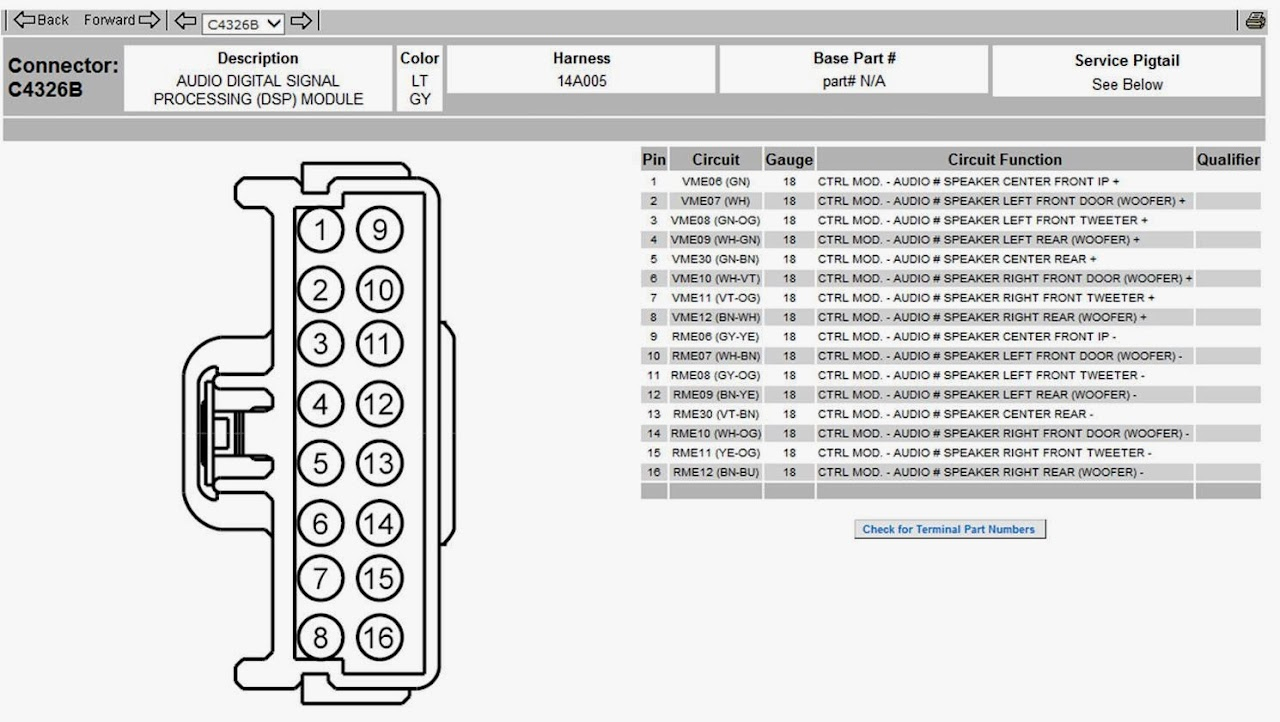Image resolution: width=1280 pixels, height=722 pixels.
Task: Open the C4326B connector dropdown
Action: coord(243,22)
